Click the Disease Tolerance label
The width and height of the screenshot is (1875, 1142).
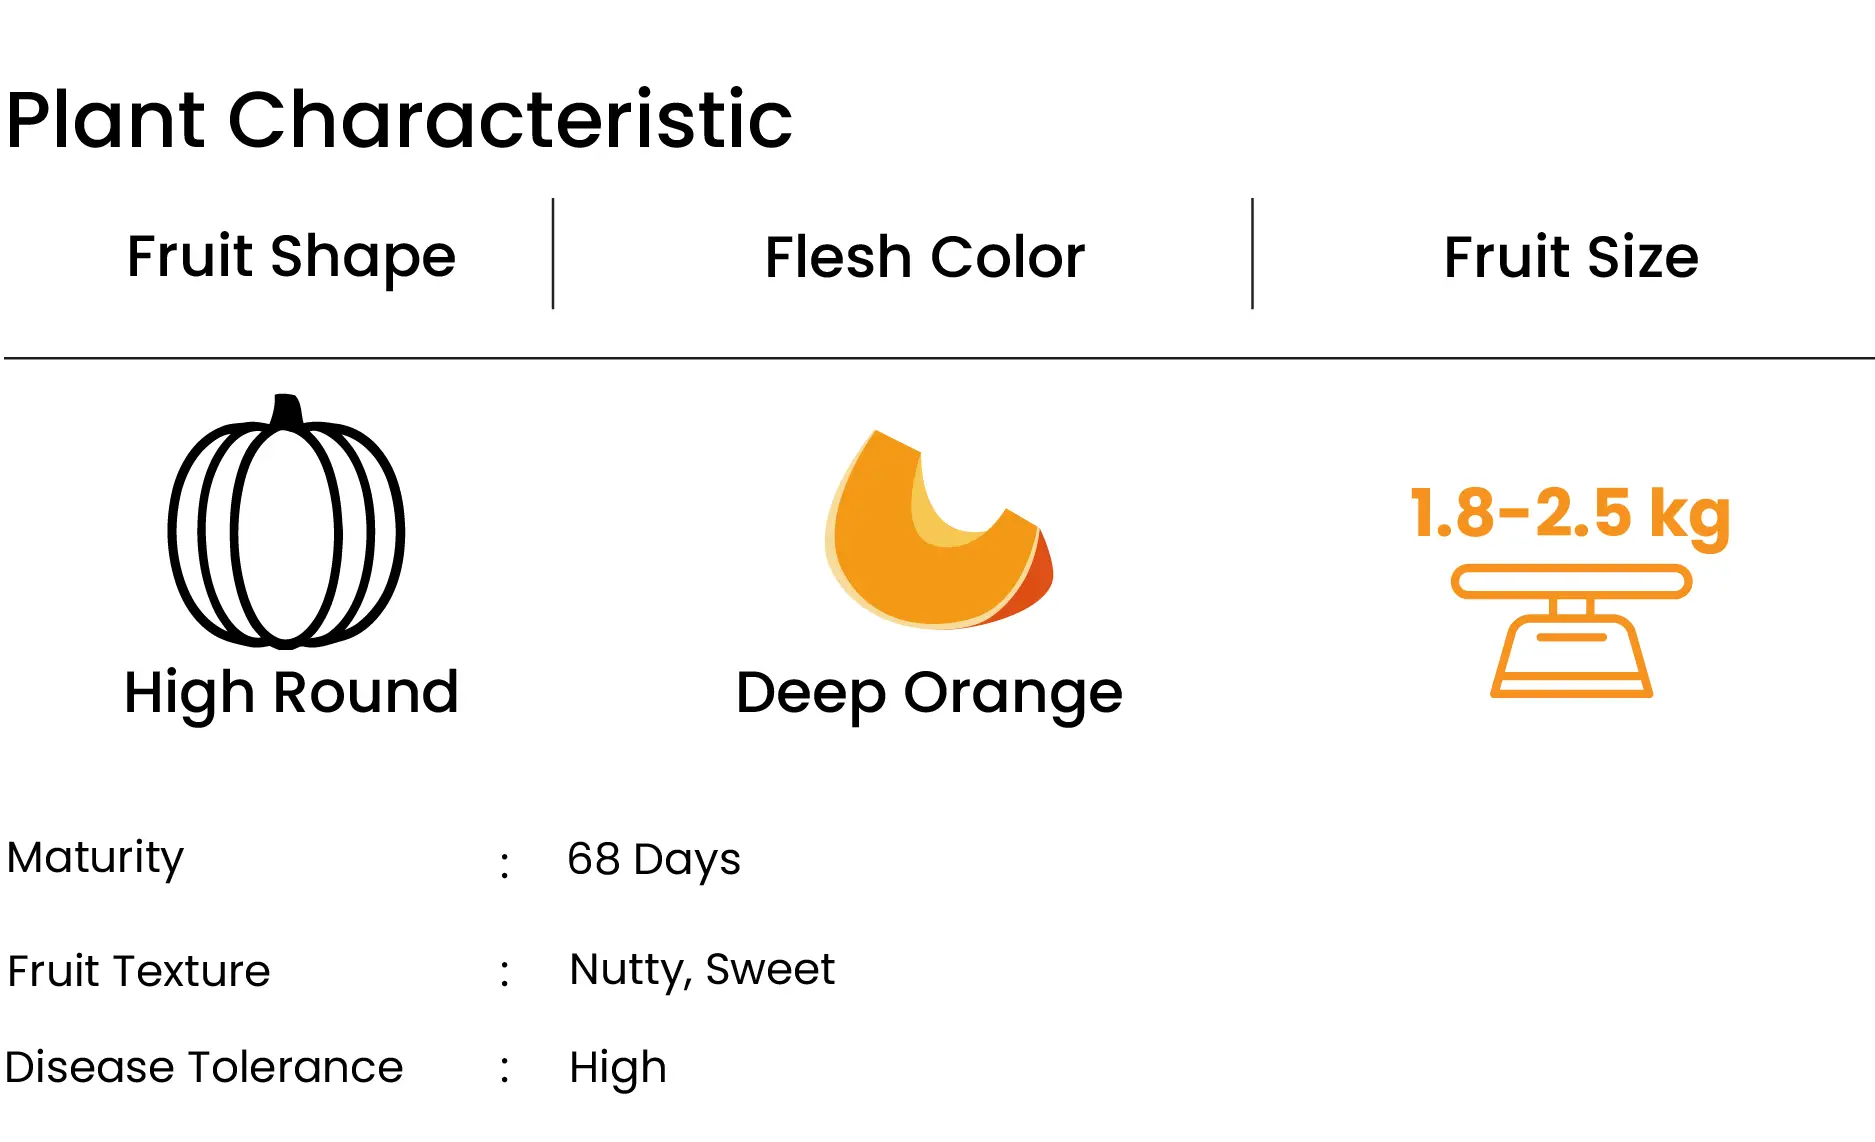point(204,1067)
